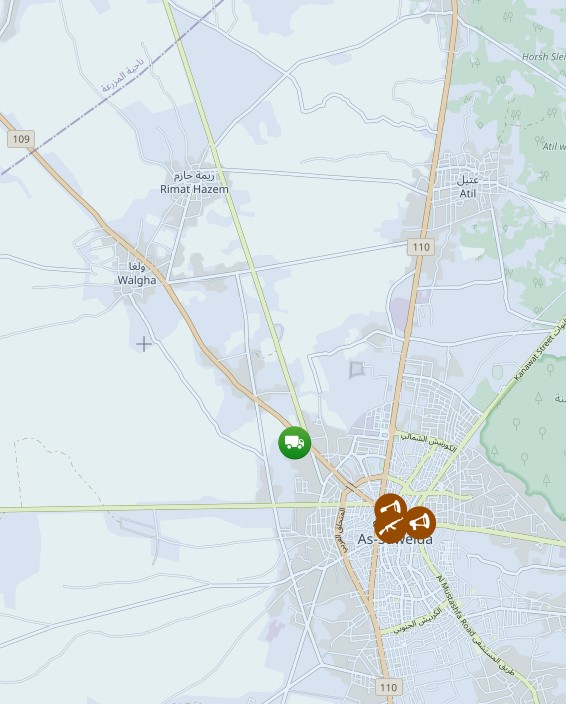Click the Arabic district boundary label

click(123, 75)
